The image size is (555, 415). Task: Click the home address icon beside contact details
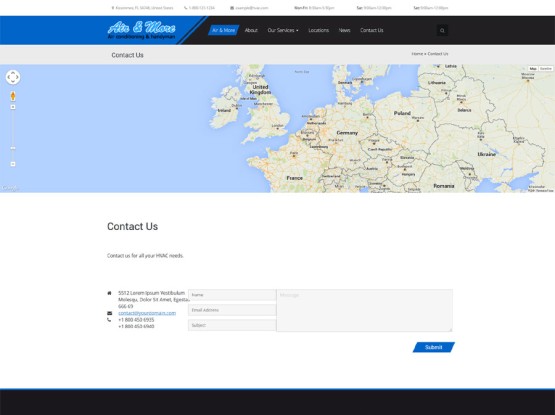pos(109,293)
